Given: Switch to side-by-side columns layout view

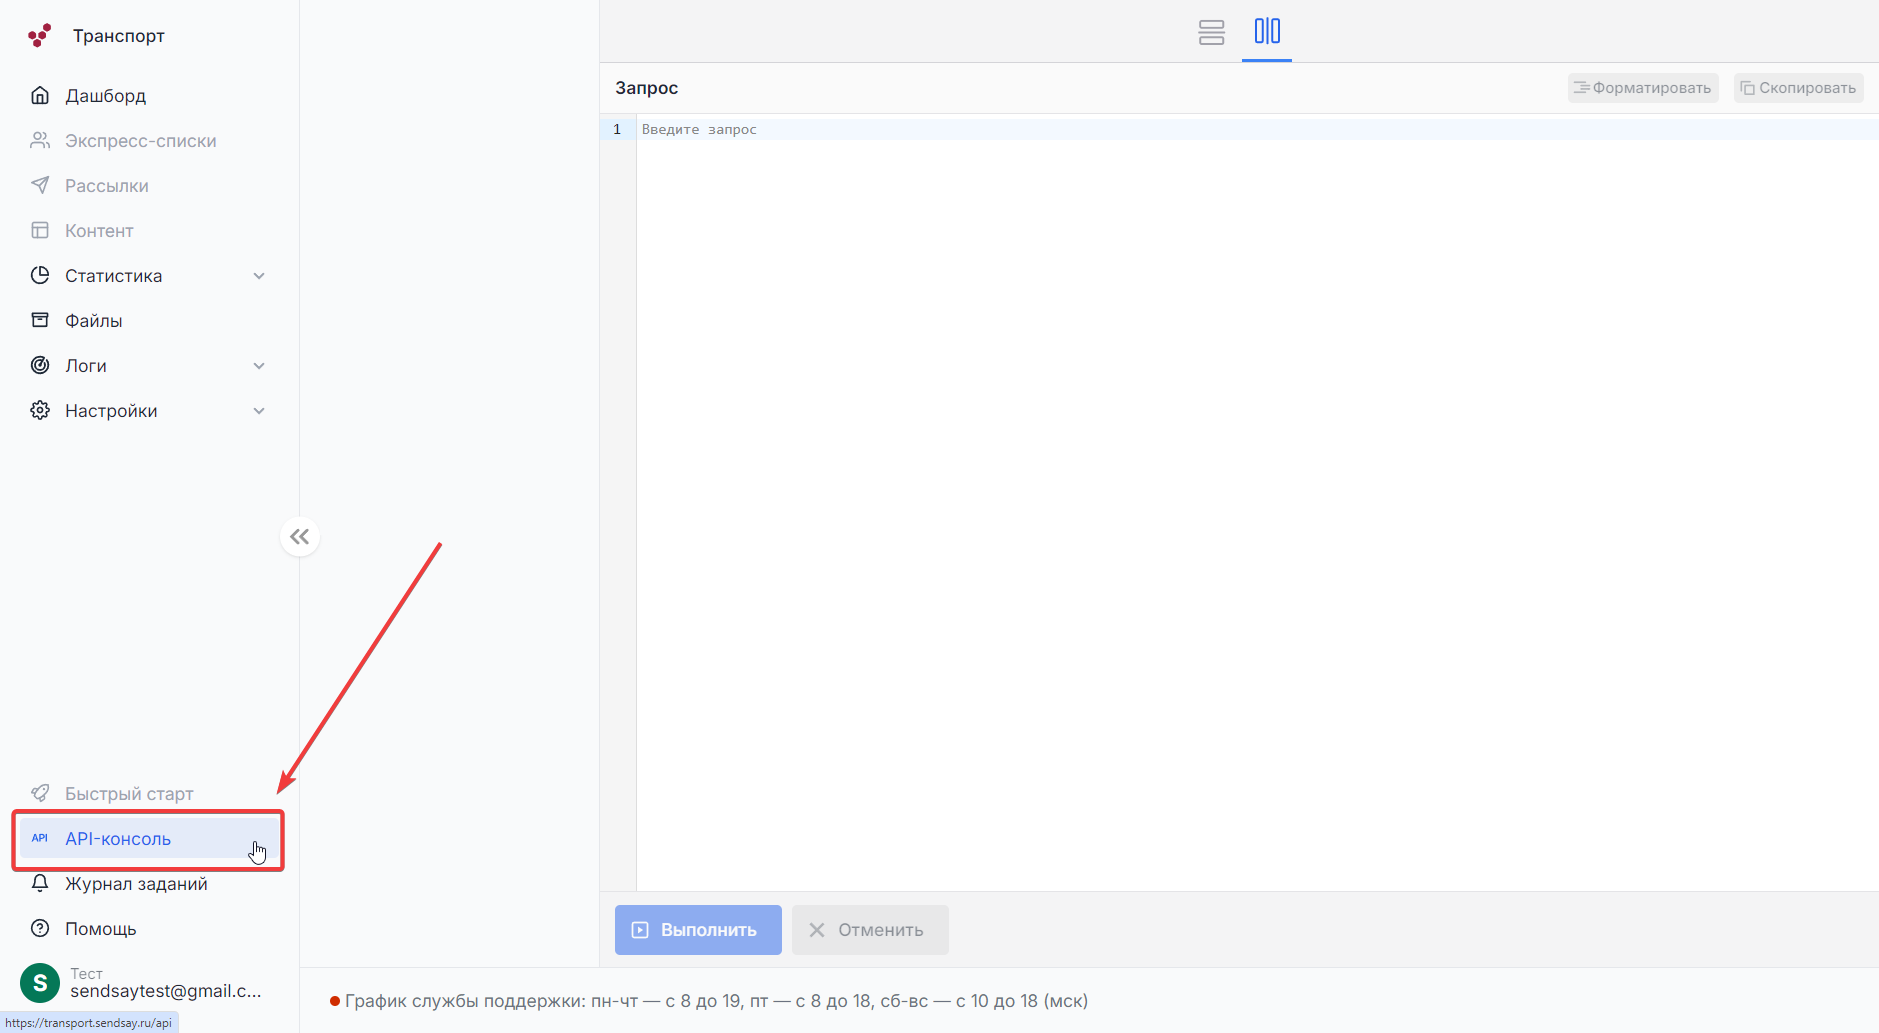Looking at the screenshot, I should coord(1267,32).
